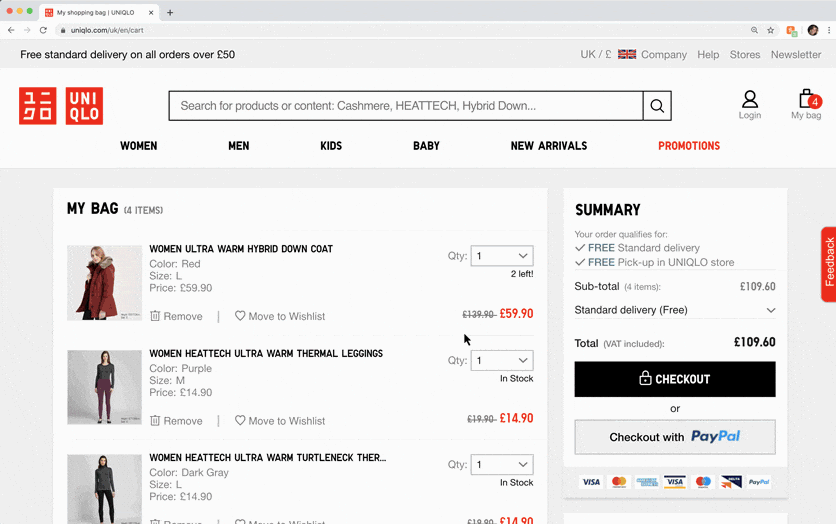Open a new browser tab
The width and height of the screenshot is (836, 524).
tap(170, 13)
